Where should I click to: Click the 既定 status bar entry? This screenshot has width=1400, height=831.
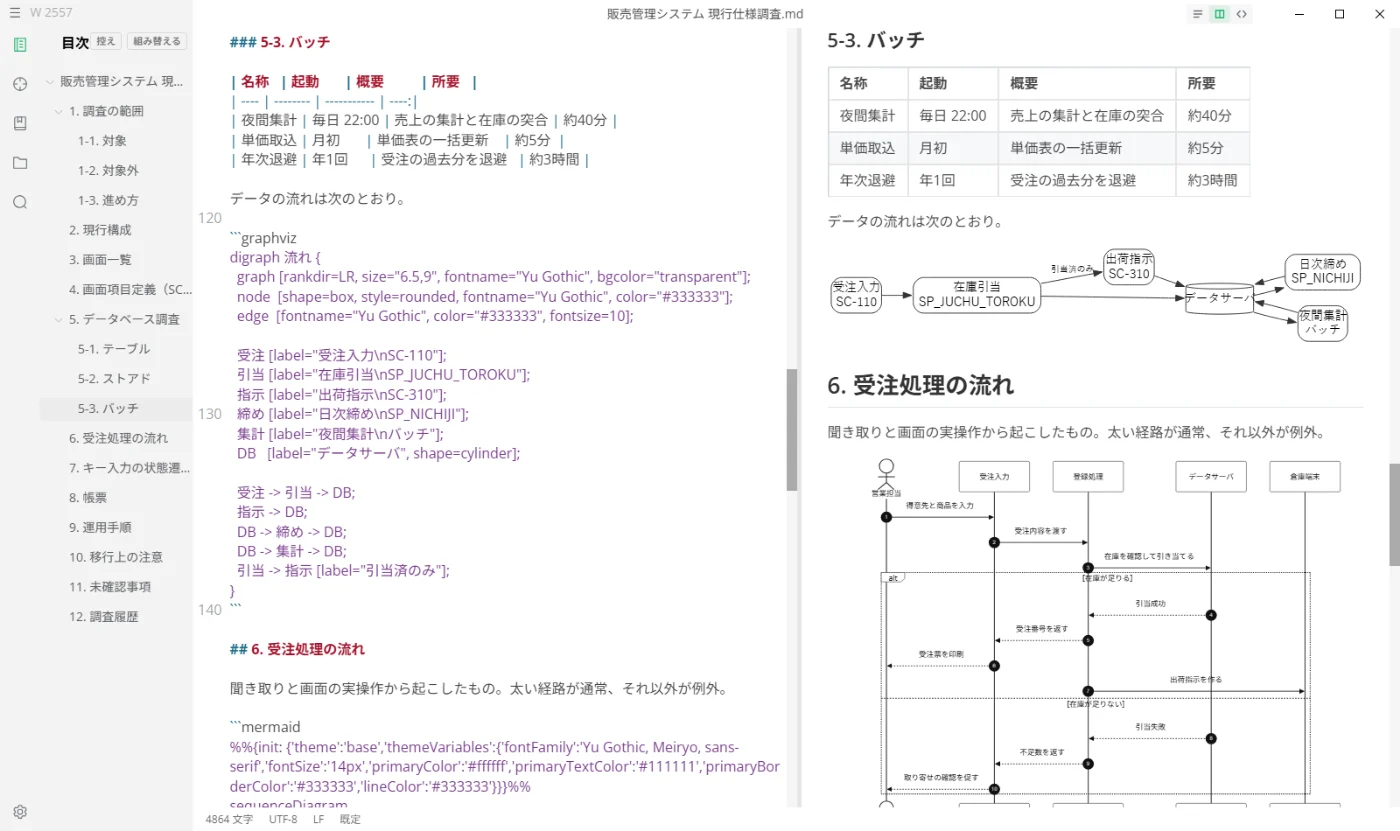[350, 819]
